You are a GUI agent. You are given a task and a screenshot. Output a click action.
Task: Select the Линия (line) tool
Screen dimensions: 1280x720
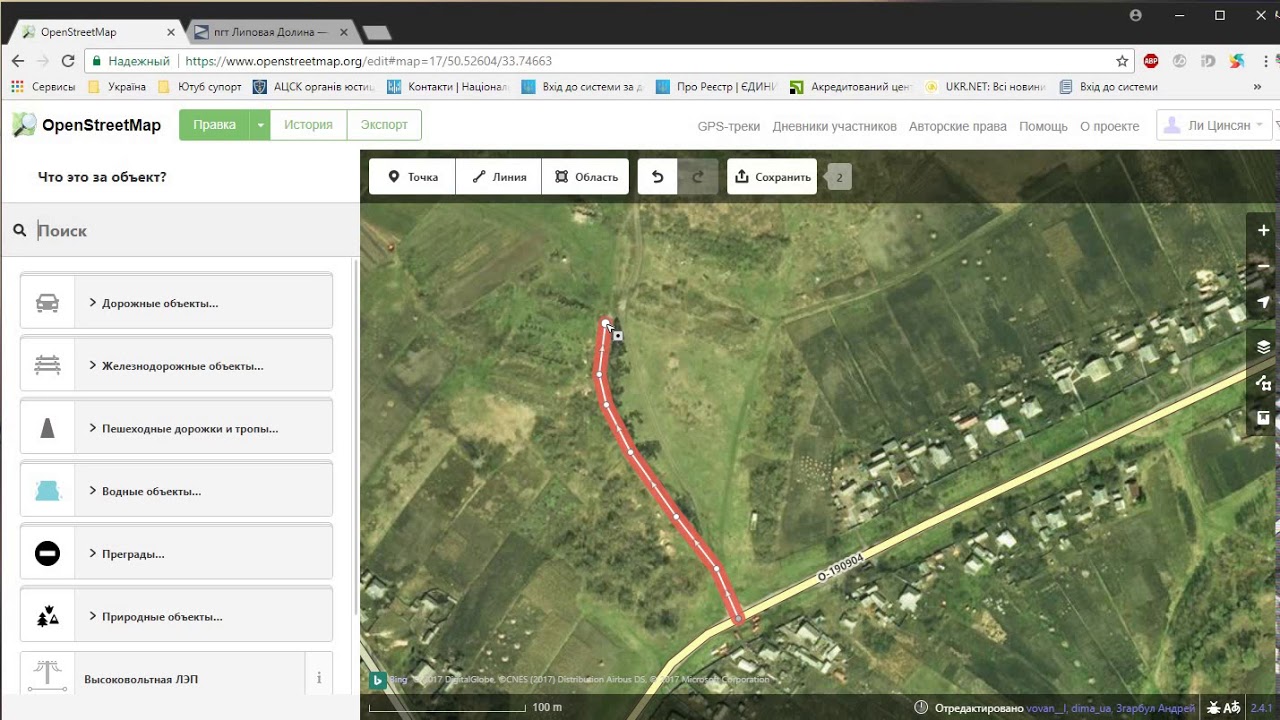pos(498,177)
